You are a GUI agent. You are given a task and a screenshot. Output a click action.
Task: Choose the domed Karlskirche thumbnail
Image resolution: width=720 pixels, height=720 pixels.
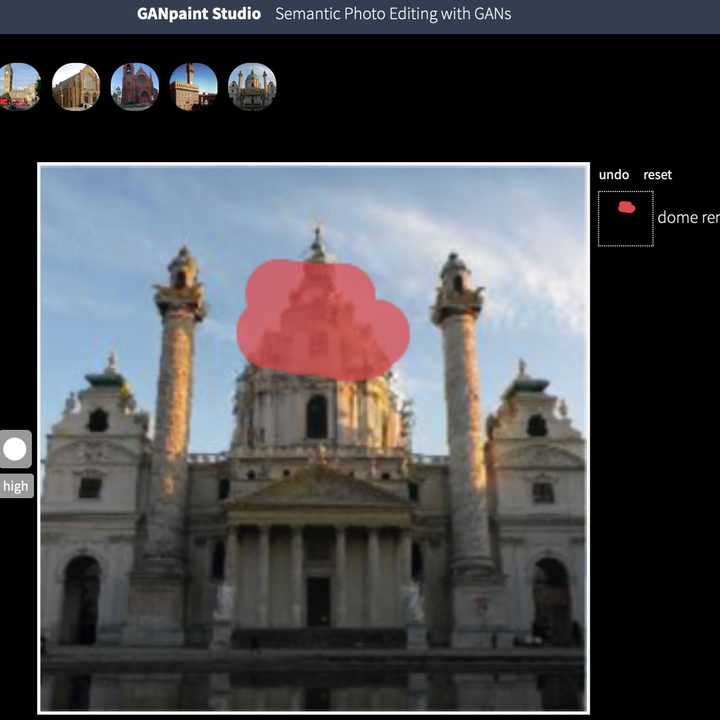[x=252, y=87]
